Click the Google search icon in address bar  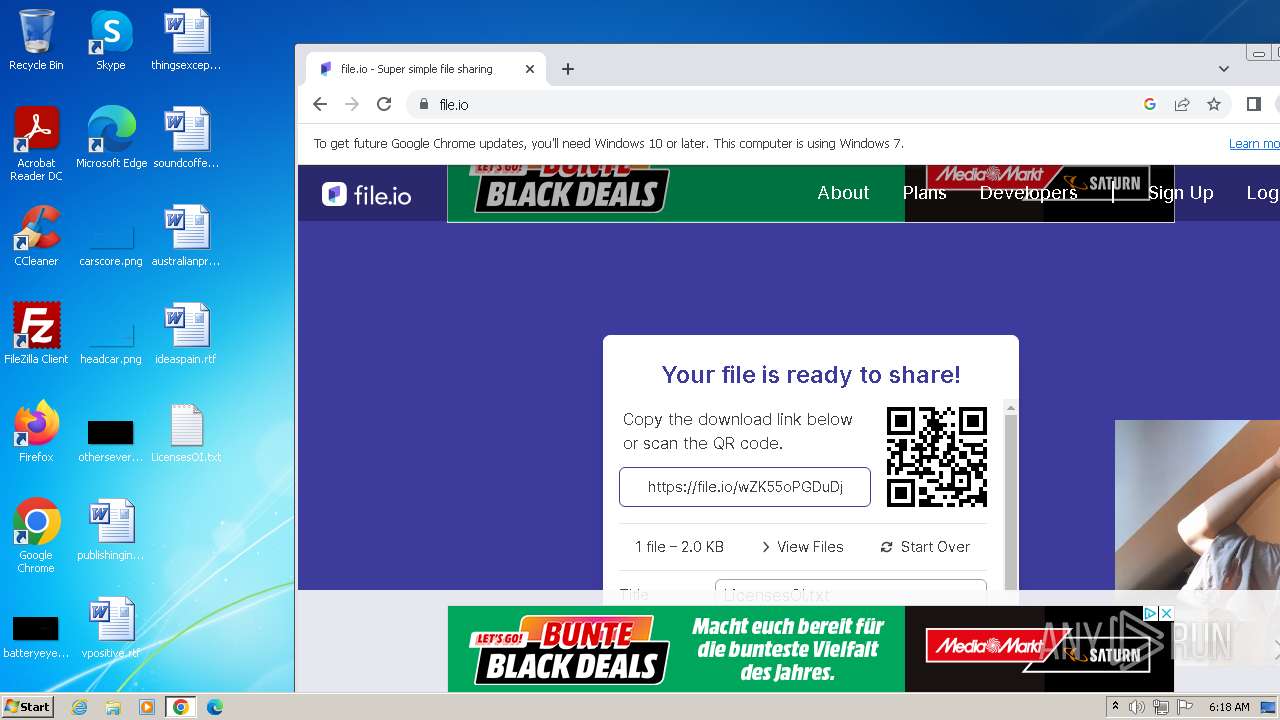click(x=1150, y=104)
